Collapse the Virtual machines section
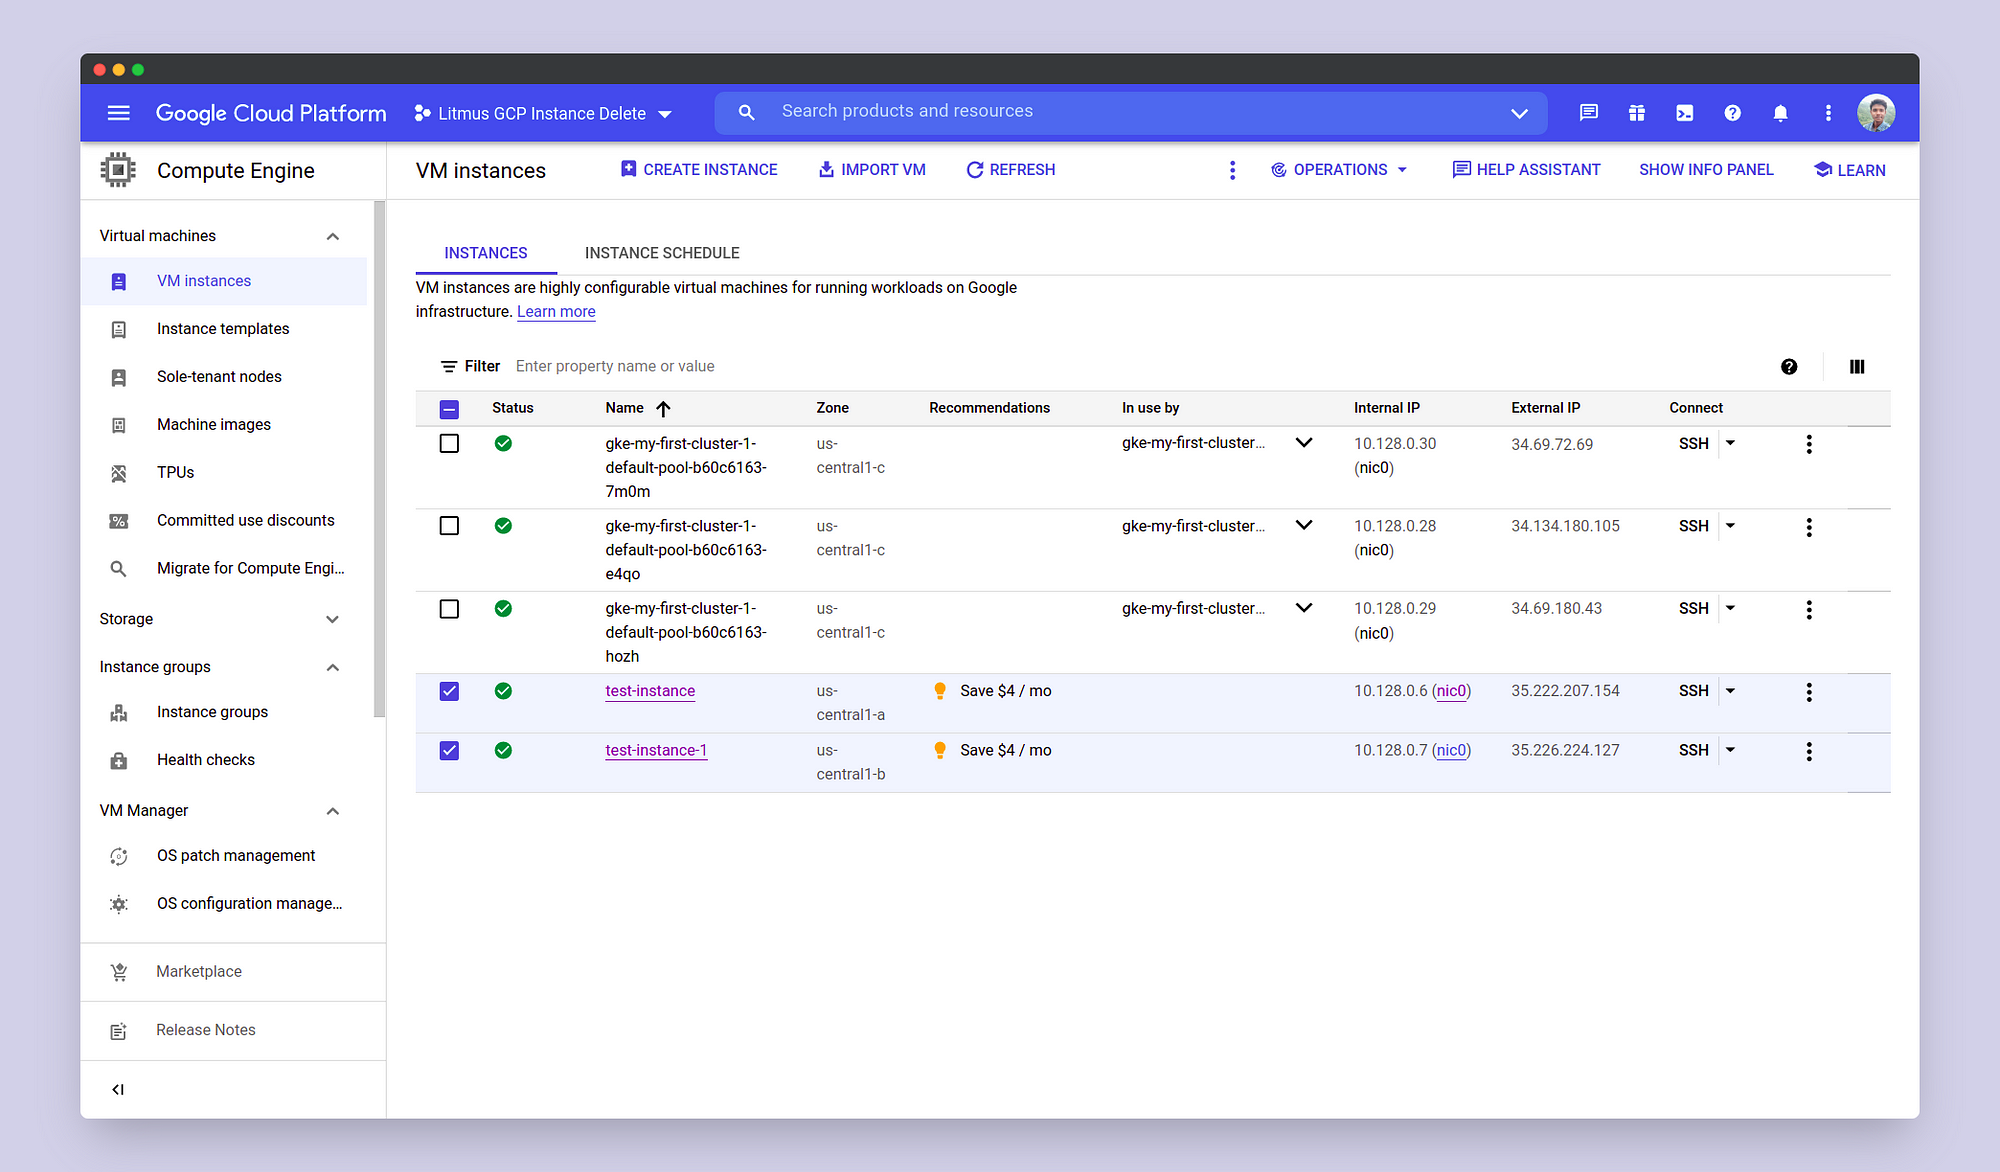2000x1172 pixels. click(x=333, y=236)
